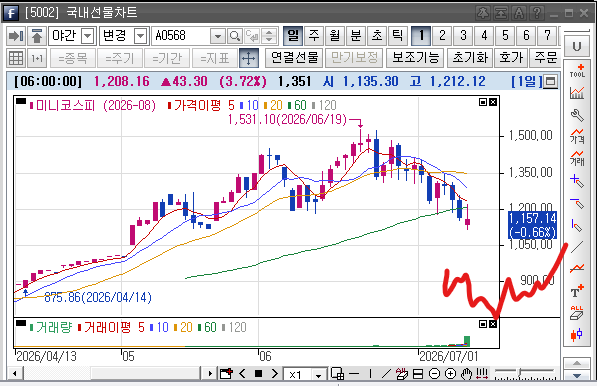Select the text T+ annotation tool
Image resolution: width=597 pixels, height=386 pixels.
(x=577, y=291)
